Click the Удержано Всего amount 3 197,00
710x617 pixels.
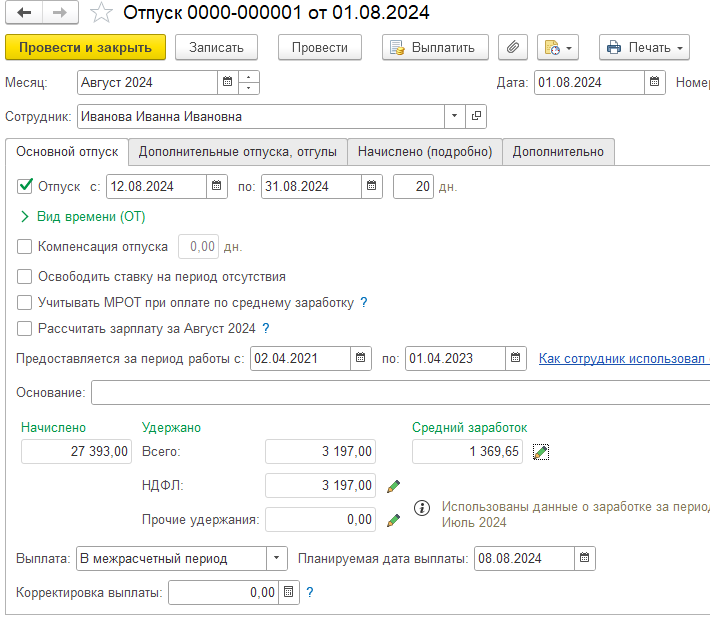coord(321,451)
